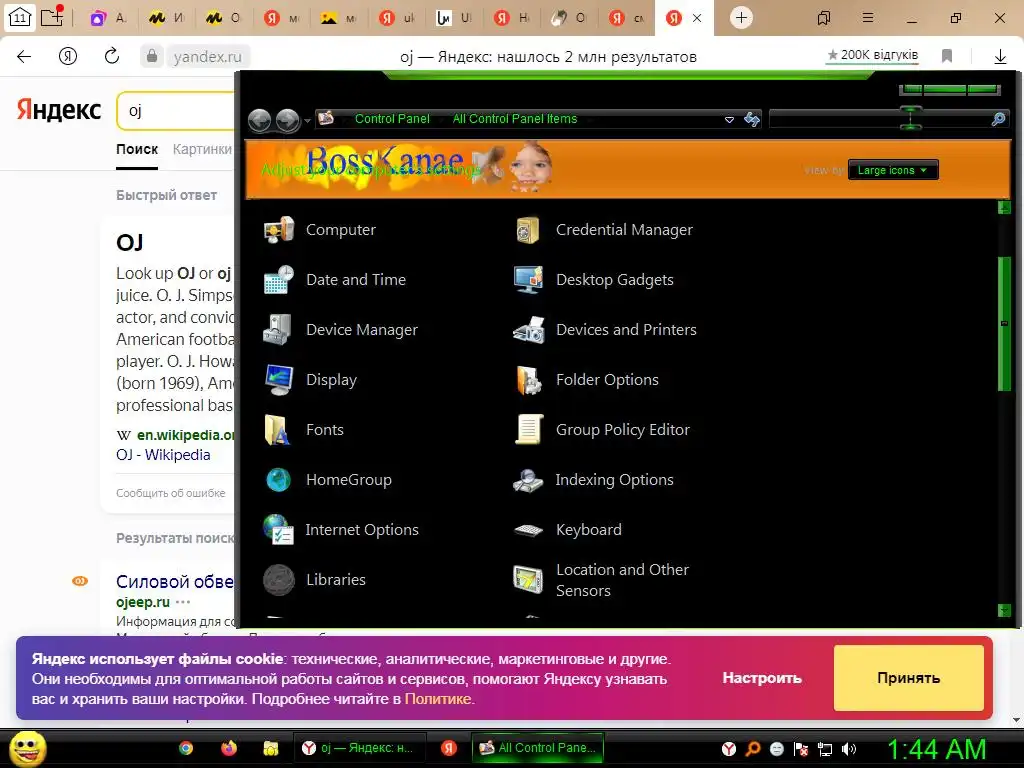
Task: Open the Fonts folder icon
Action: point(279,430)
